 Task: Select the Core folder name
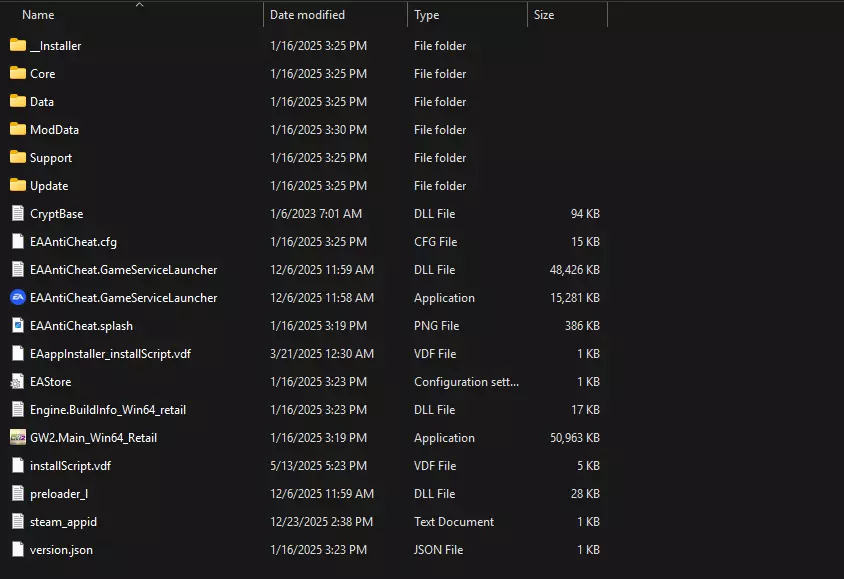(x=43, y=73)
